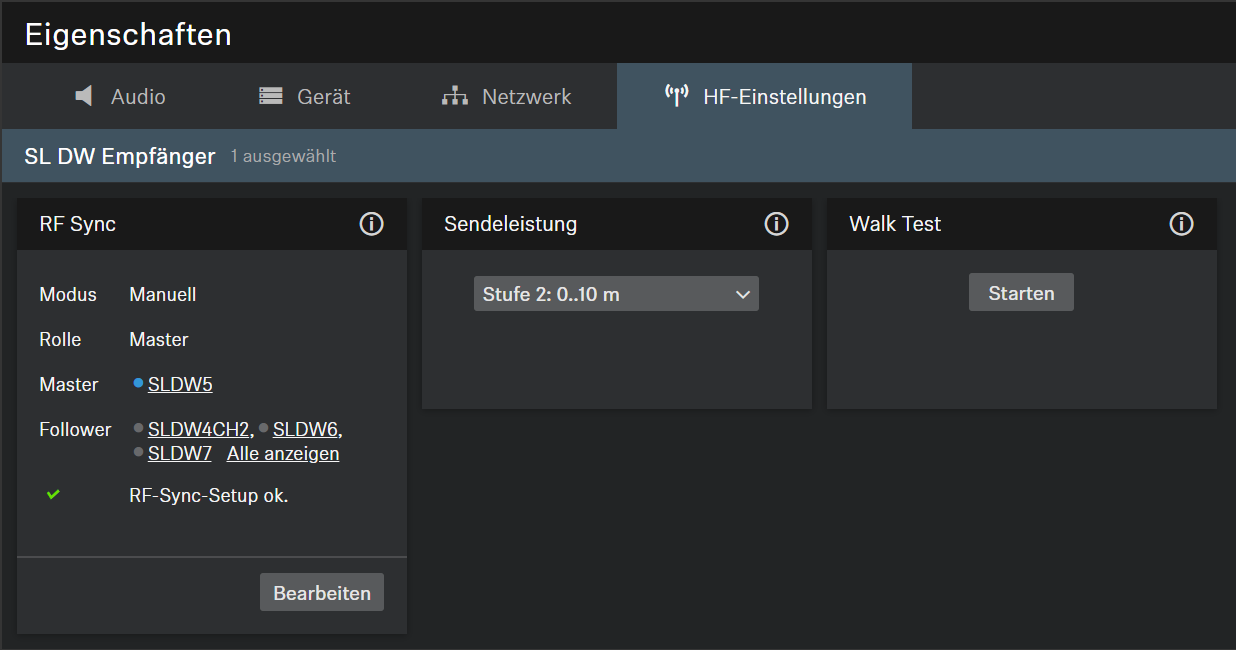Click the green checkmark beside RF-Sync-Setup ok
Viewport: 1236px width, 650px height.
pyautogui.click(x=53, y=494)
